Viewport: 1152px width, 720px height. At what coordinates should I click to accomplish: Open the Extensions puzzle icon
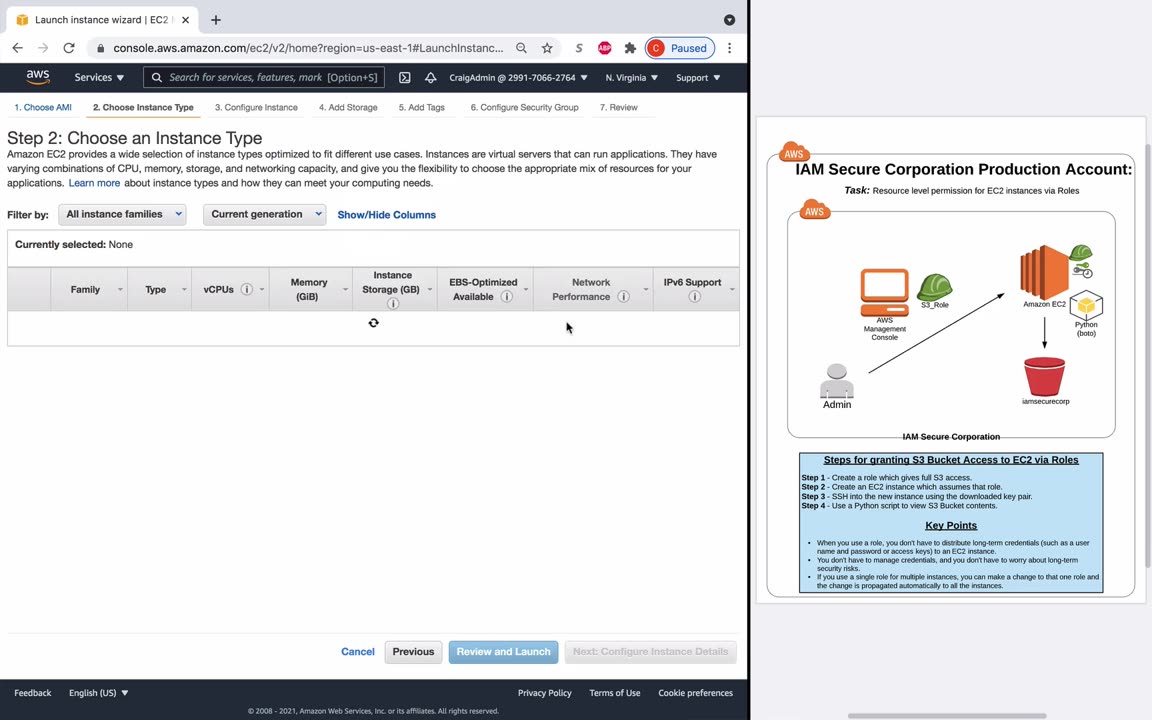coord(630,48)
